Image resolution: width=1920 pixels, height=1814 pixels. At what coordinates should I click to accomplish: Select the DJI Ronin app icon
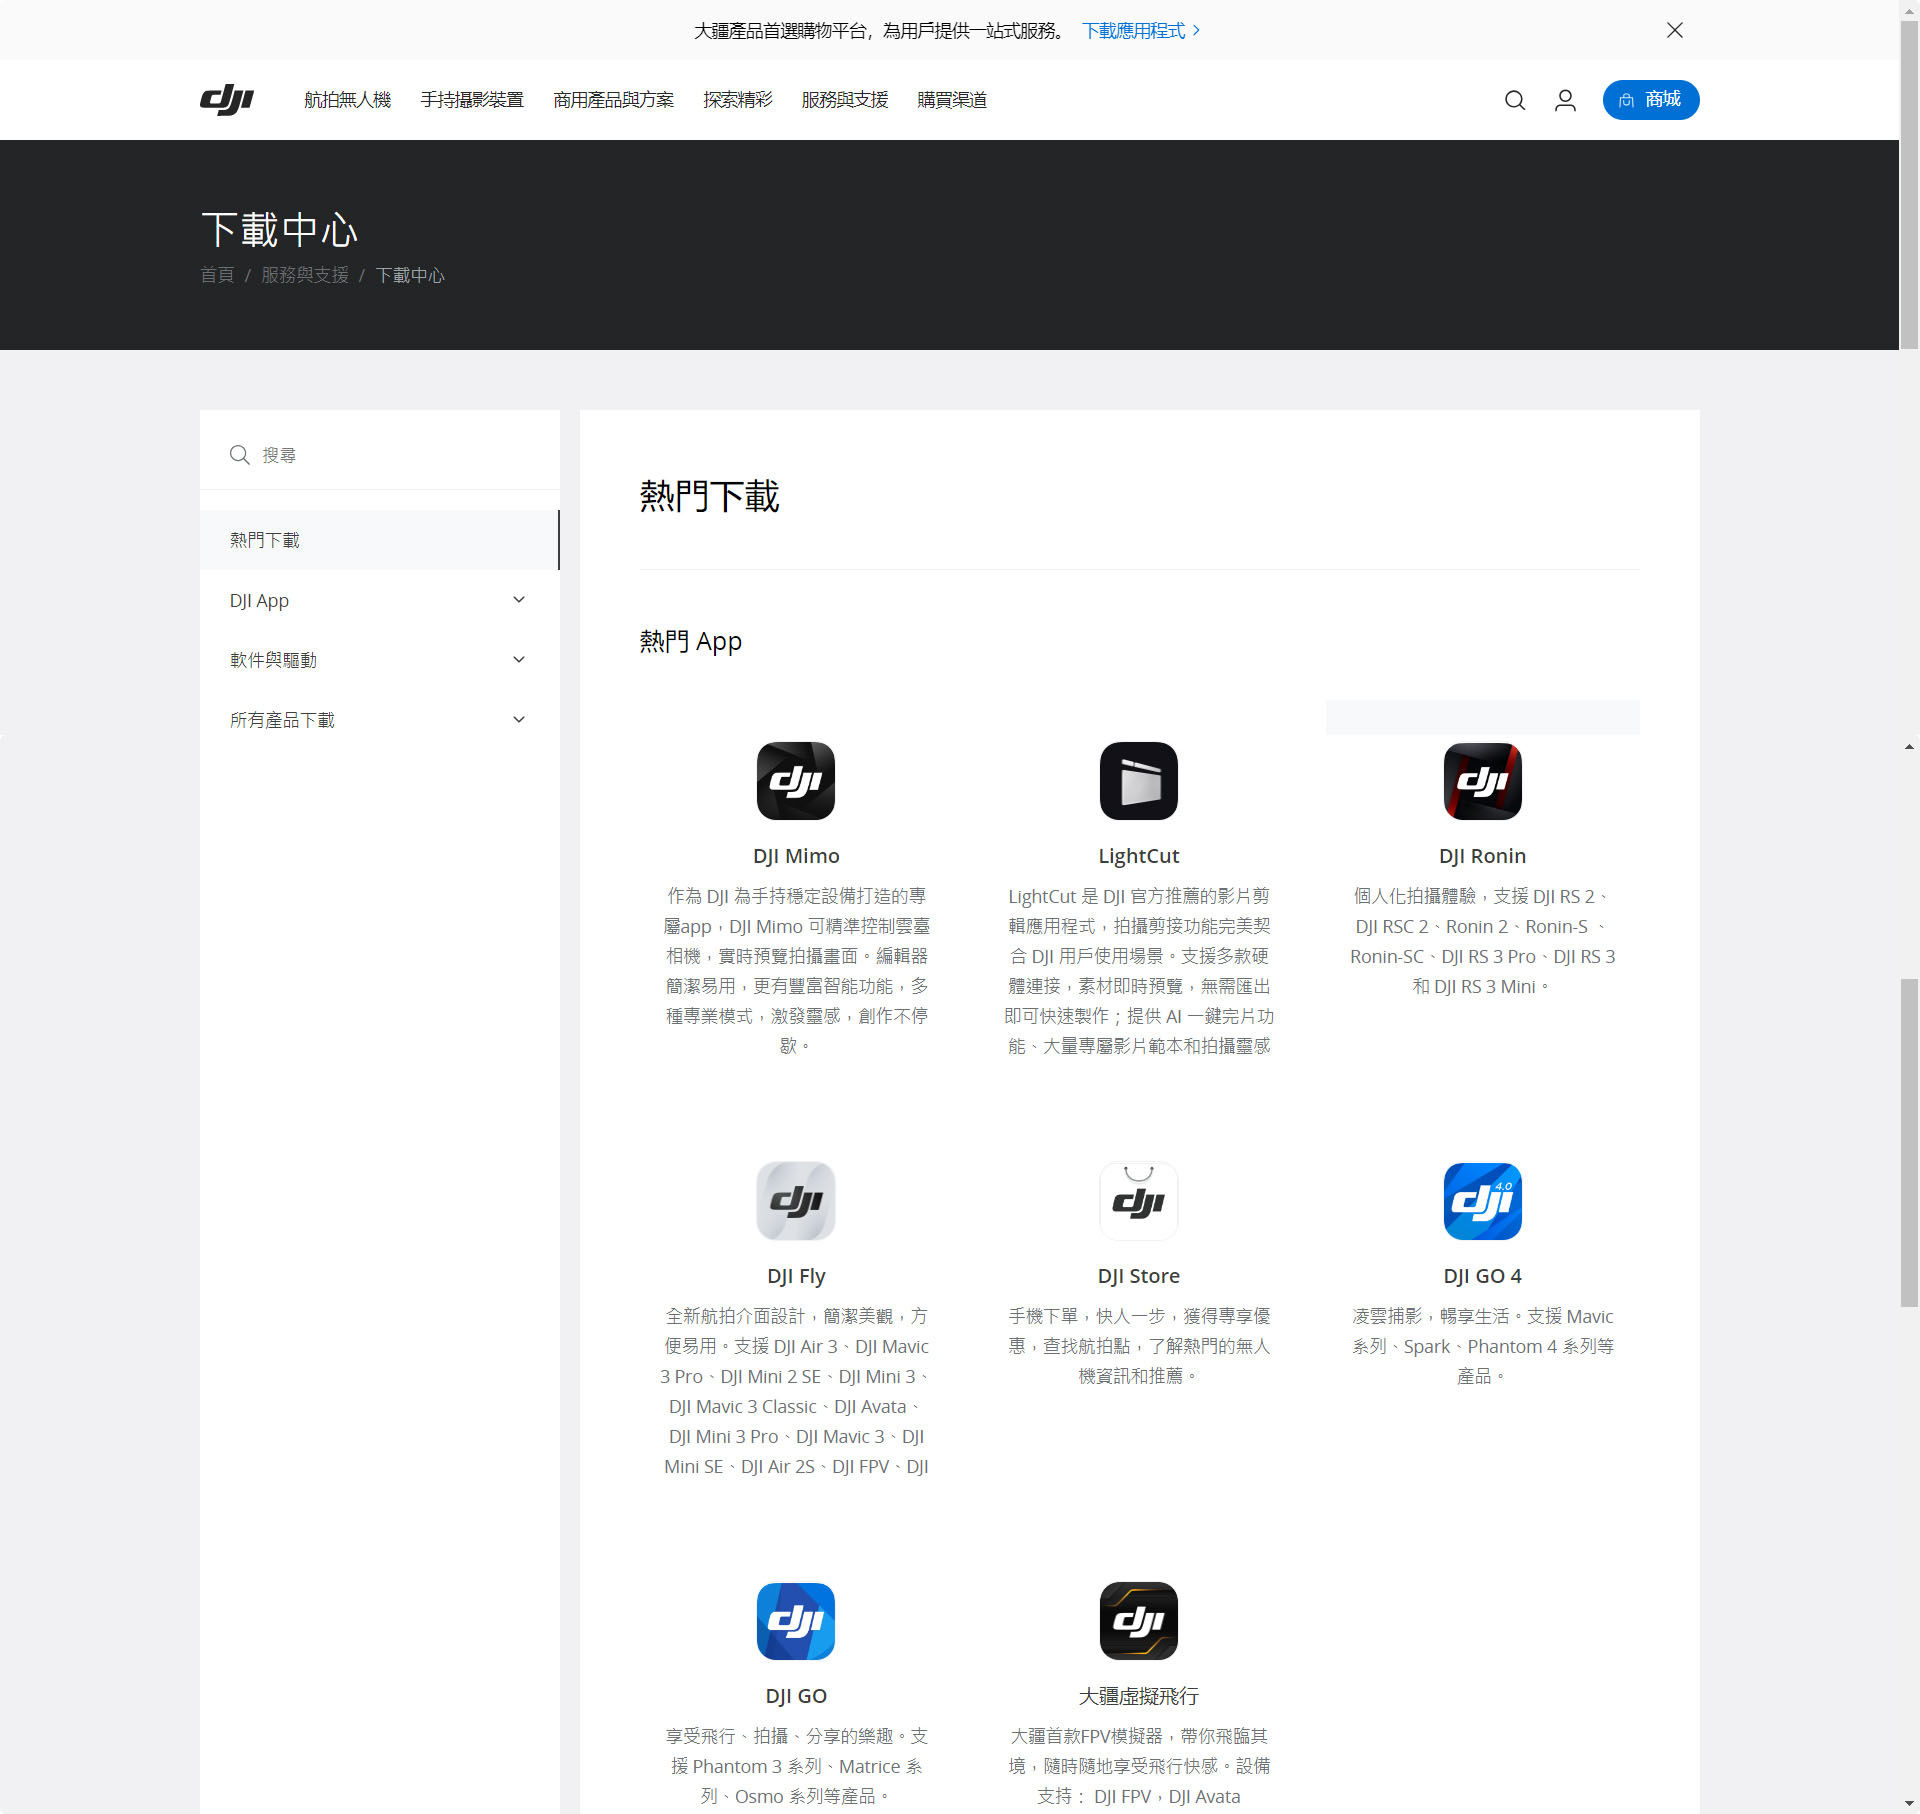(x=1482, y=780)
